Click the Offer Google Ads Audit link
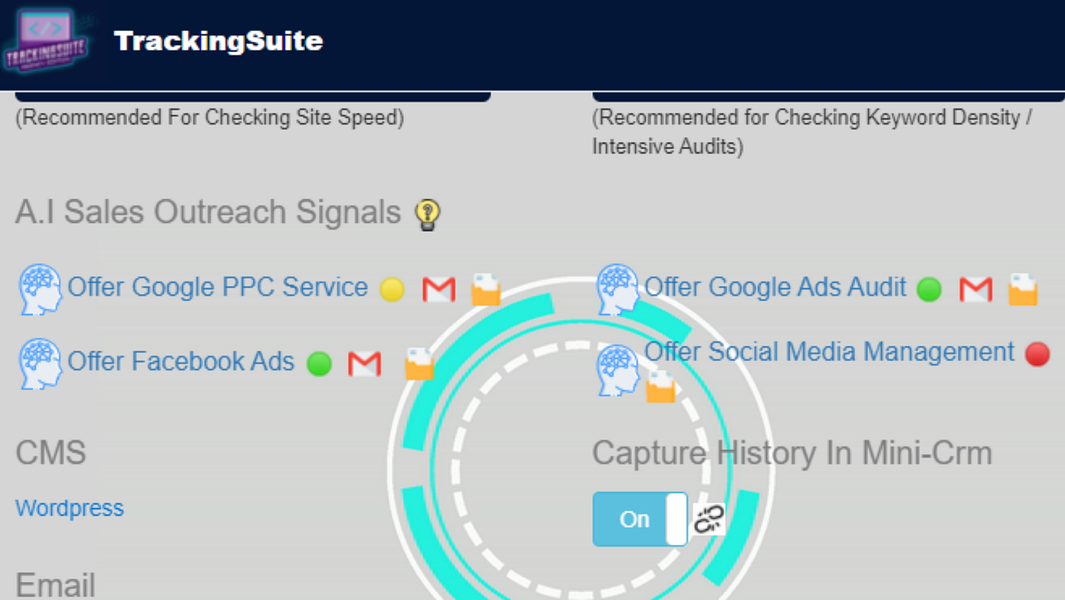 tap(774, 286)
